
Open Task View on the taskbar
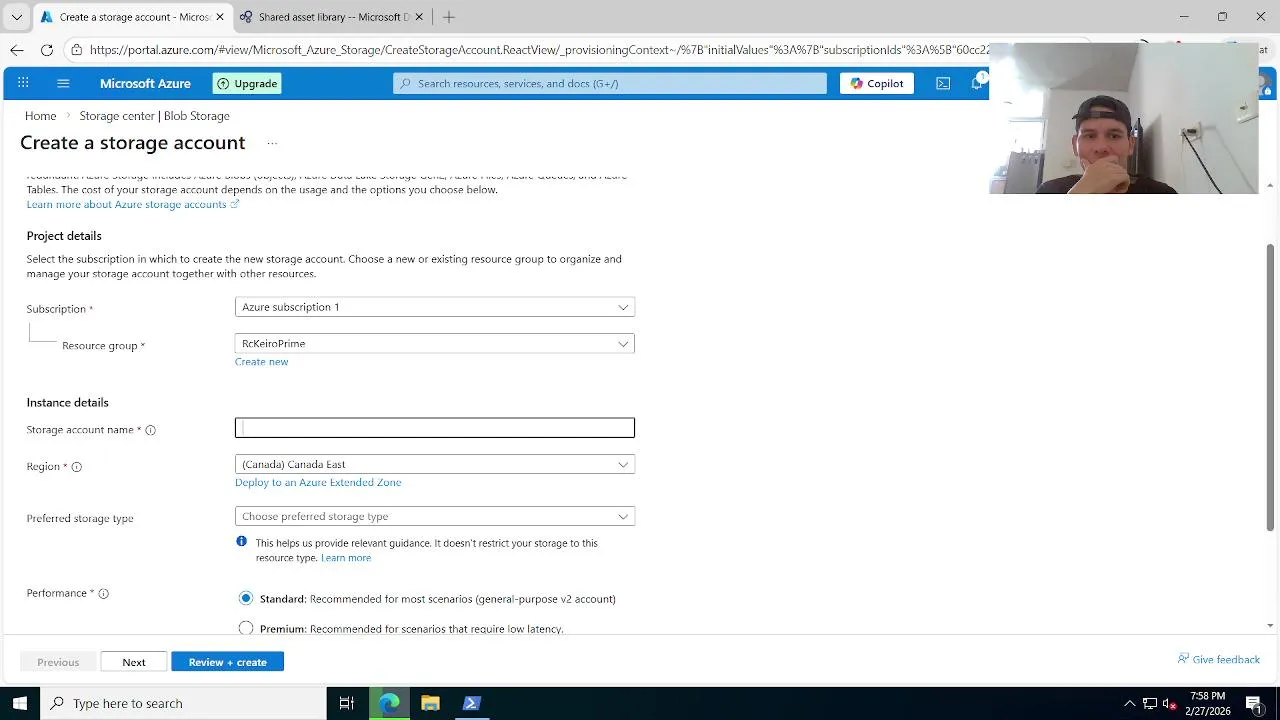(347, 703)
